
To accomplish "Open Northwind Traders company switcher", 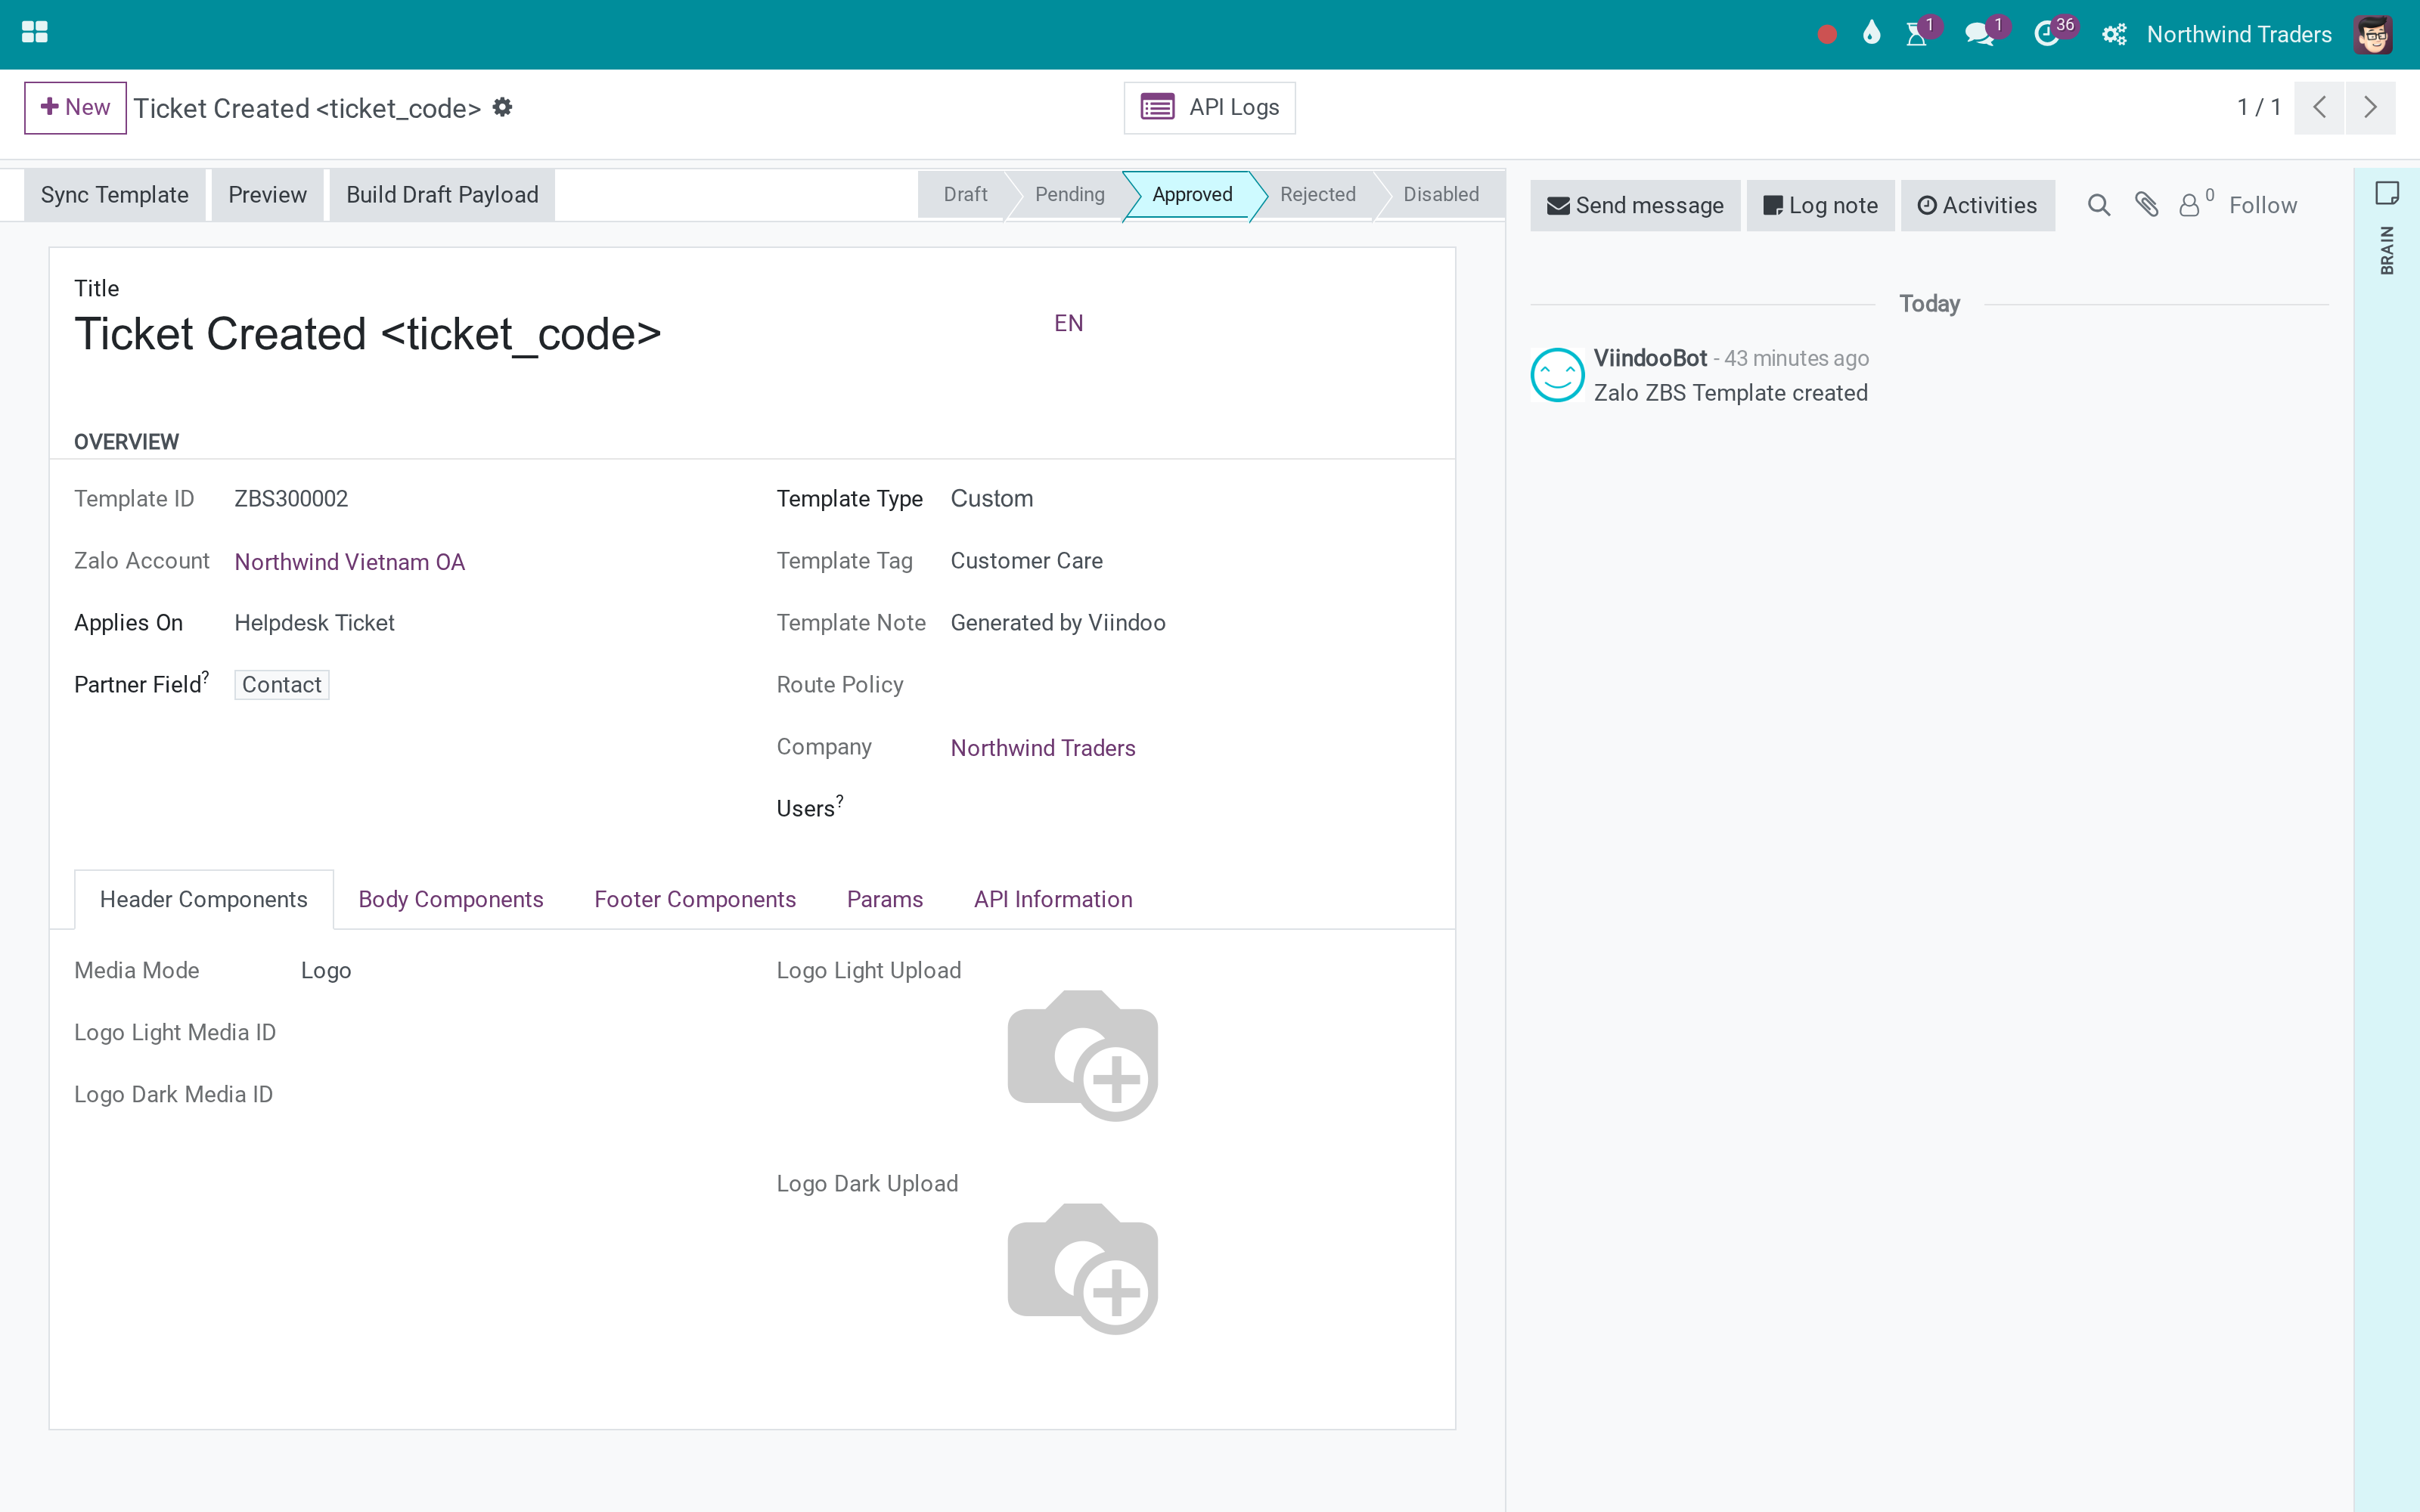I will pos(2238,35).
